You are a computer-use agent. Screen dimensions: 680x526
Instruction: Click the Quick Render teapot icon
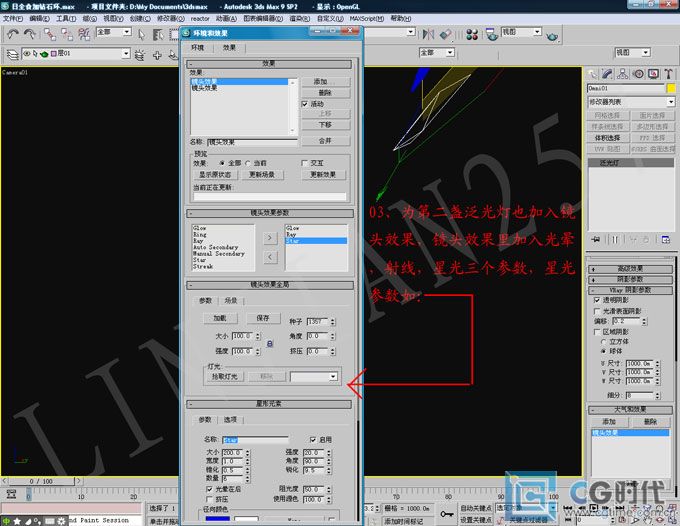tap(552, 36)
